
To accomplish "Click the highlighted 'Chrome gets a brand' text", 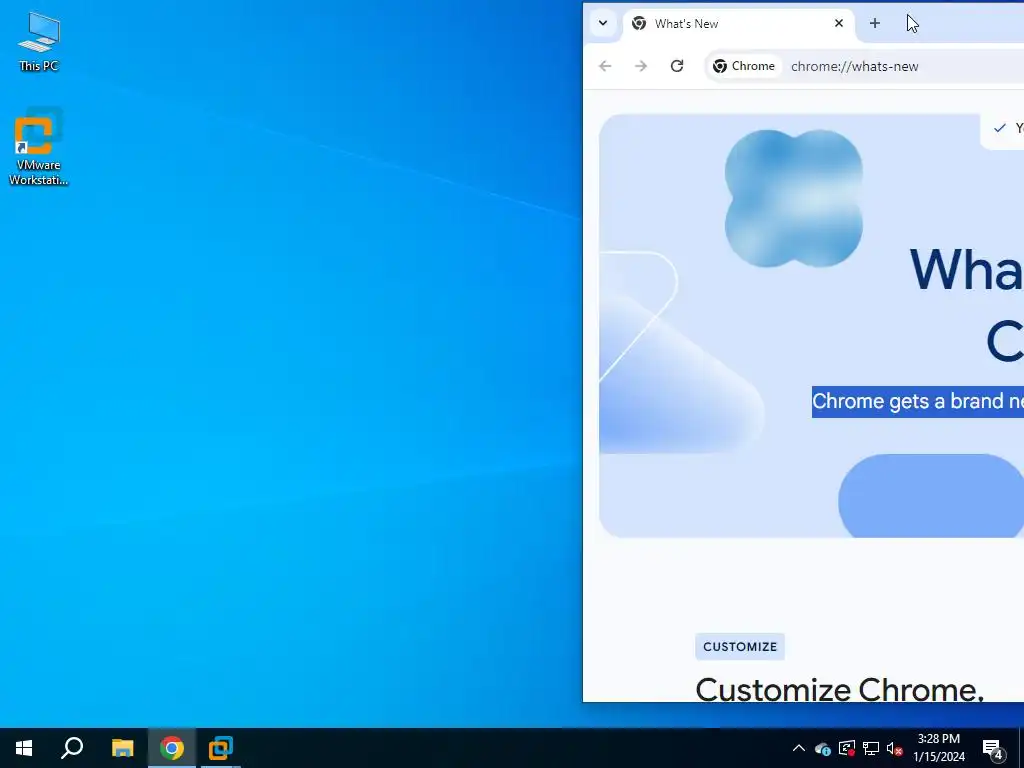I will point(918,401).
